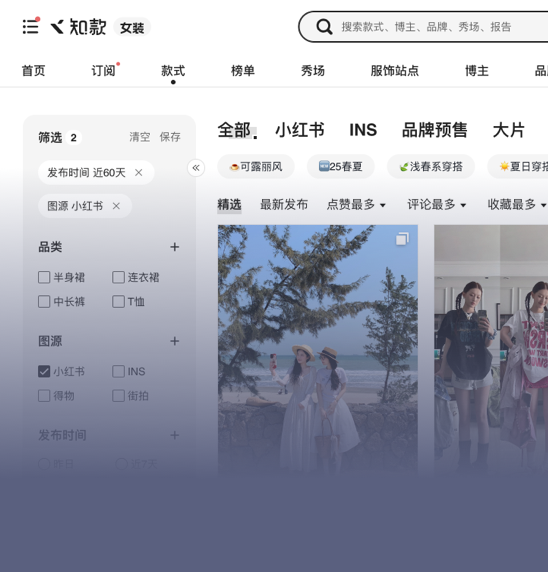The image size is (548, 572).
Task: Expand 品类 options with plus icon
Action: coord(175,247)
